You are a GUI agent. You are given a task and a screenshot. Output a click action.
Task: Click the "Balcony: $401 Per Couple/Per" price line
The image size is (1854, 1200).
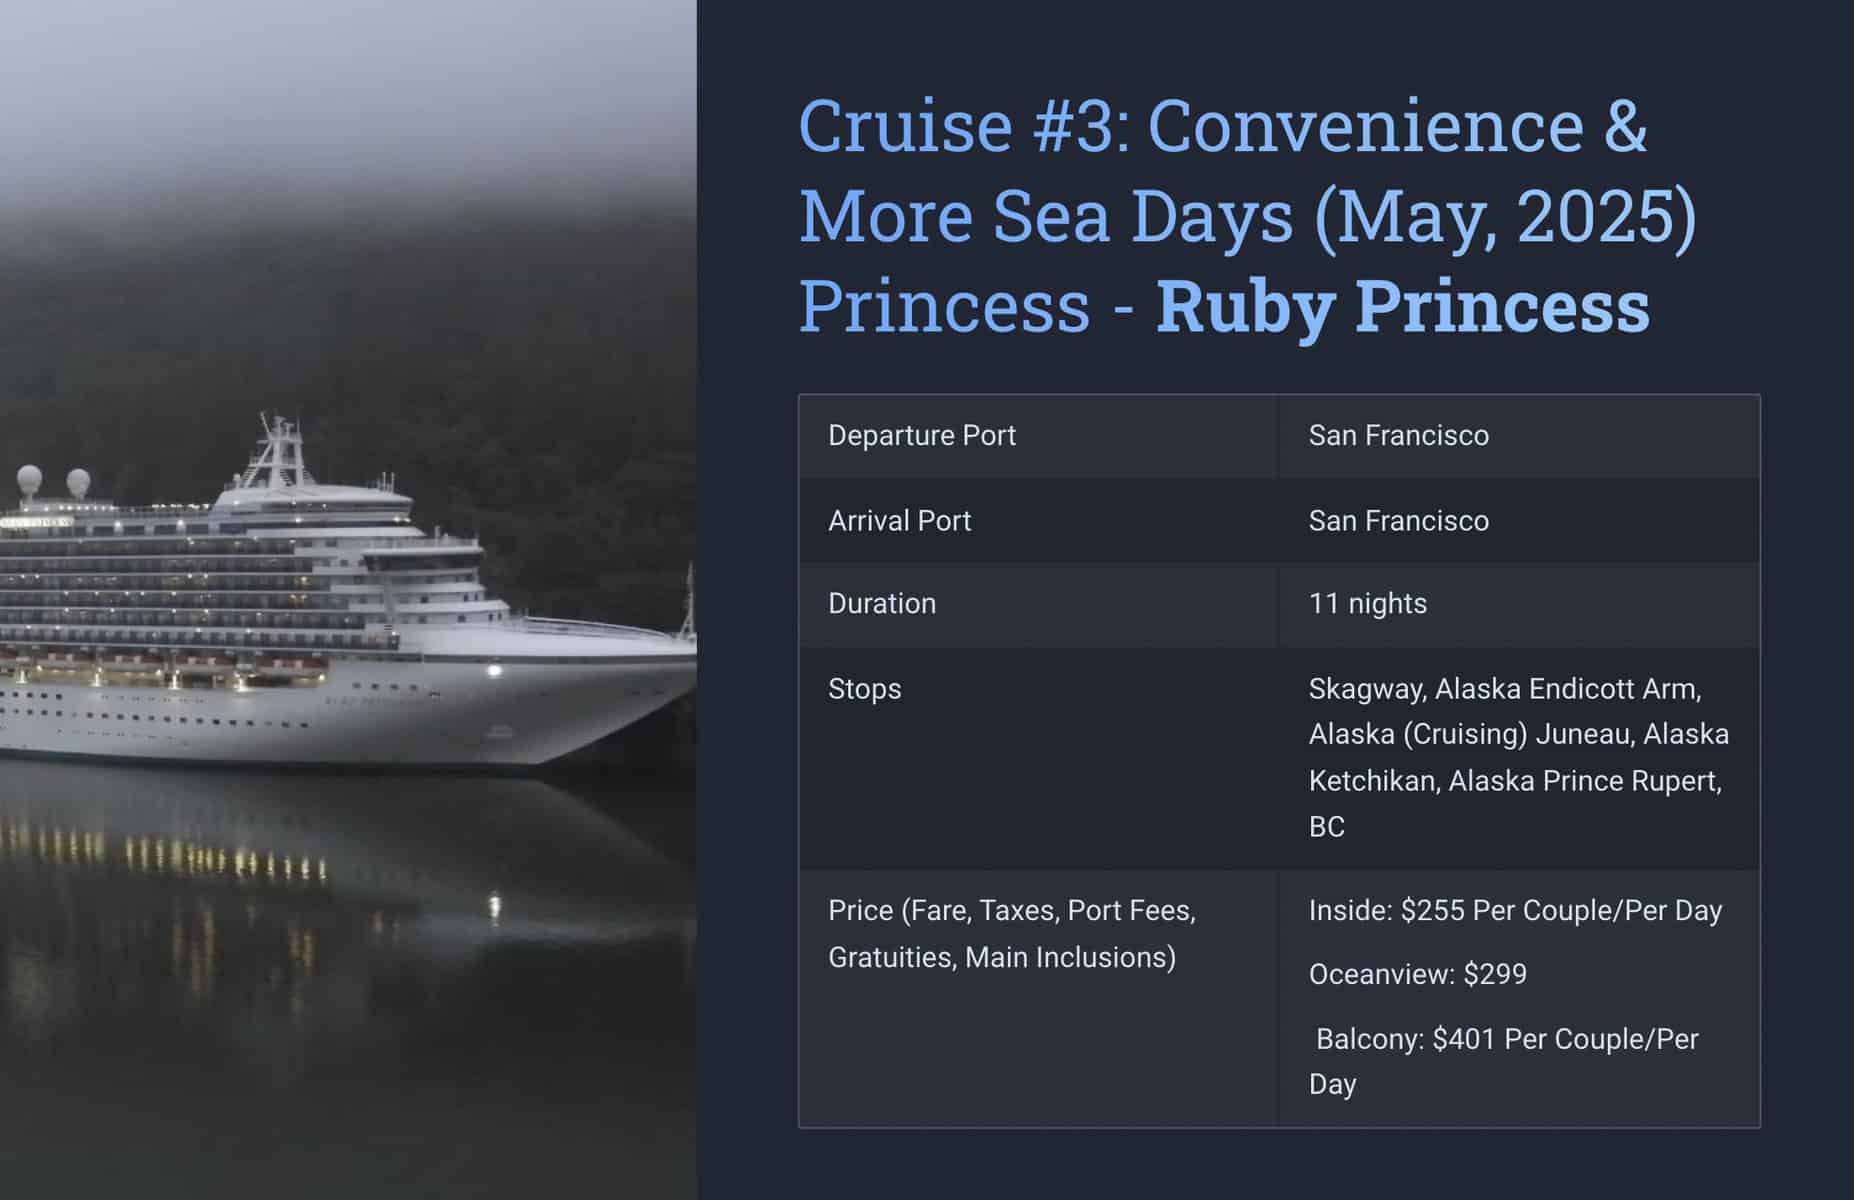(x=1506, y=1040)
